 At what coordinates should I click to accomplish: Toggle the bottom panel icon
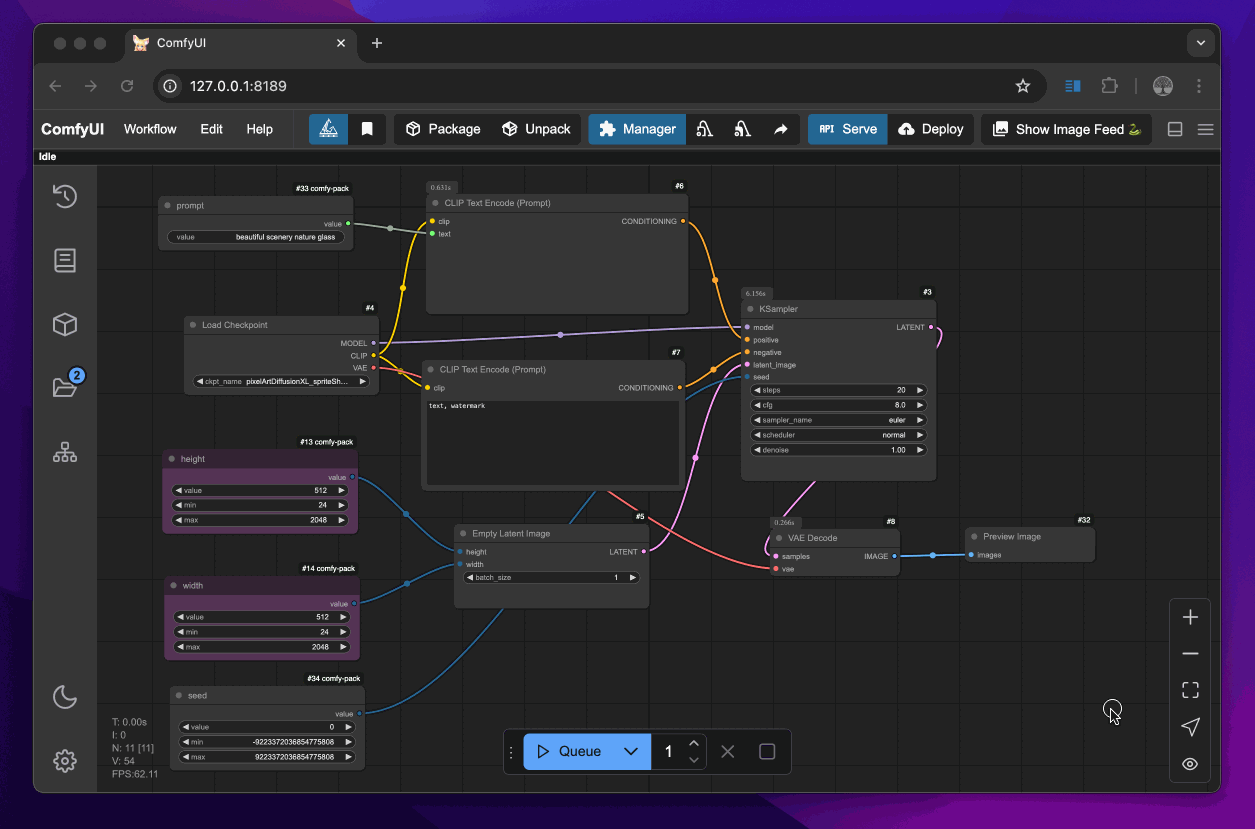[x=1175, y=129]
